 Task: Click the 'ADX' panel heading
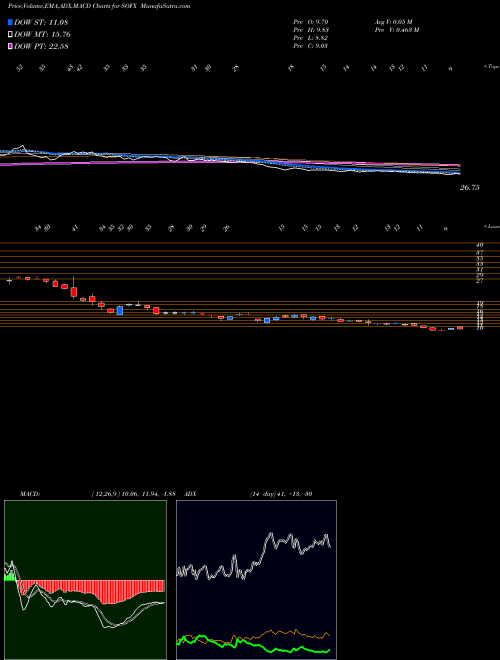(x=188, y=493)
